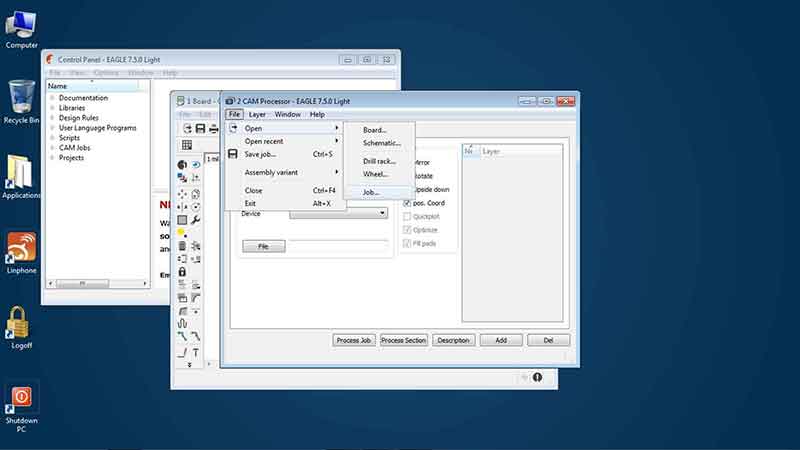Click the Shutdown PC desktop shortcut
800x450 pixels.
(x=21, y=408)
